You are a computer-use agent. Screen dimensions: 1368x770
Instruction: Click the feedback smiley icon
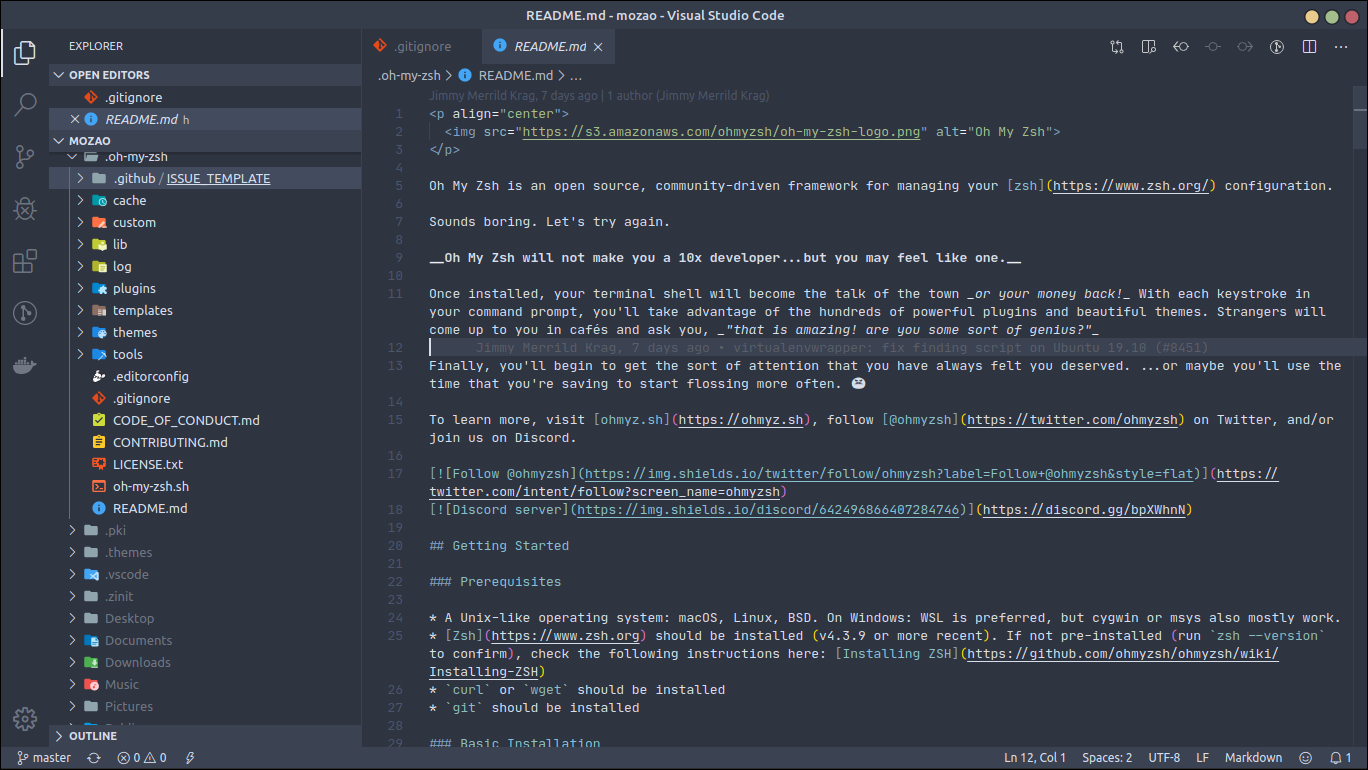[x=1305, y=758]
